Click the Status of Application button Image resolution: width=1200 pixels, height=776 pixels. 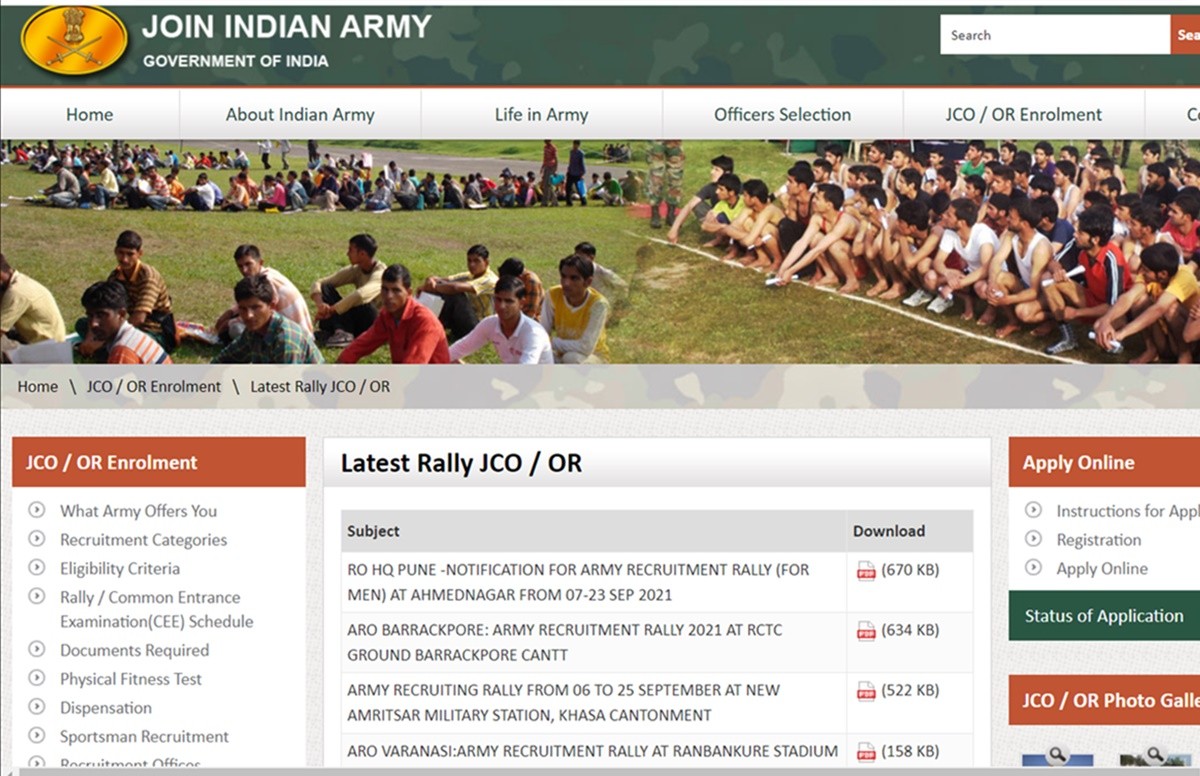(x=1103, y=616)
